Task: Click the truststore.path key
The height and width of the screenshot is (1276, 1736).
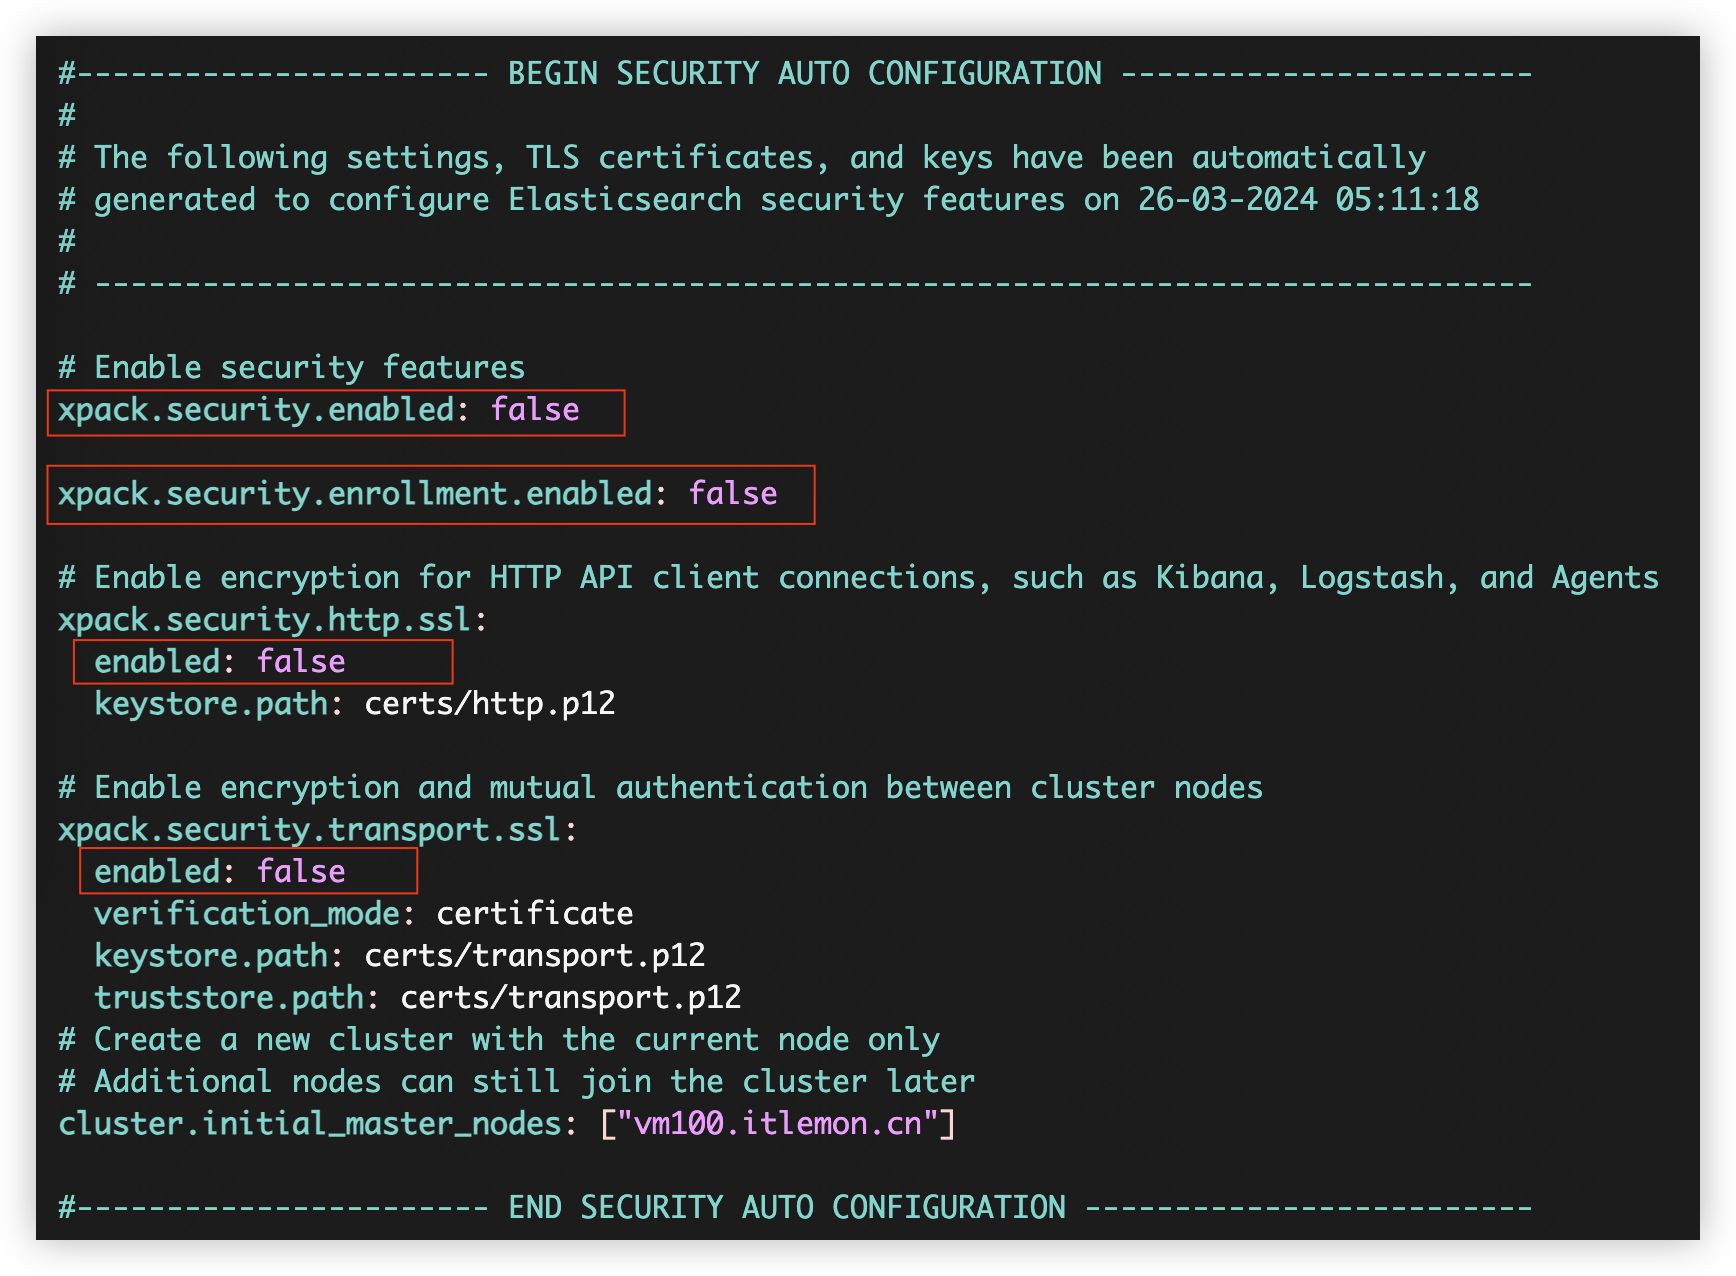Action: coord(229,998)
